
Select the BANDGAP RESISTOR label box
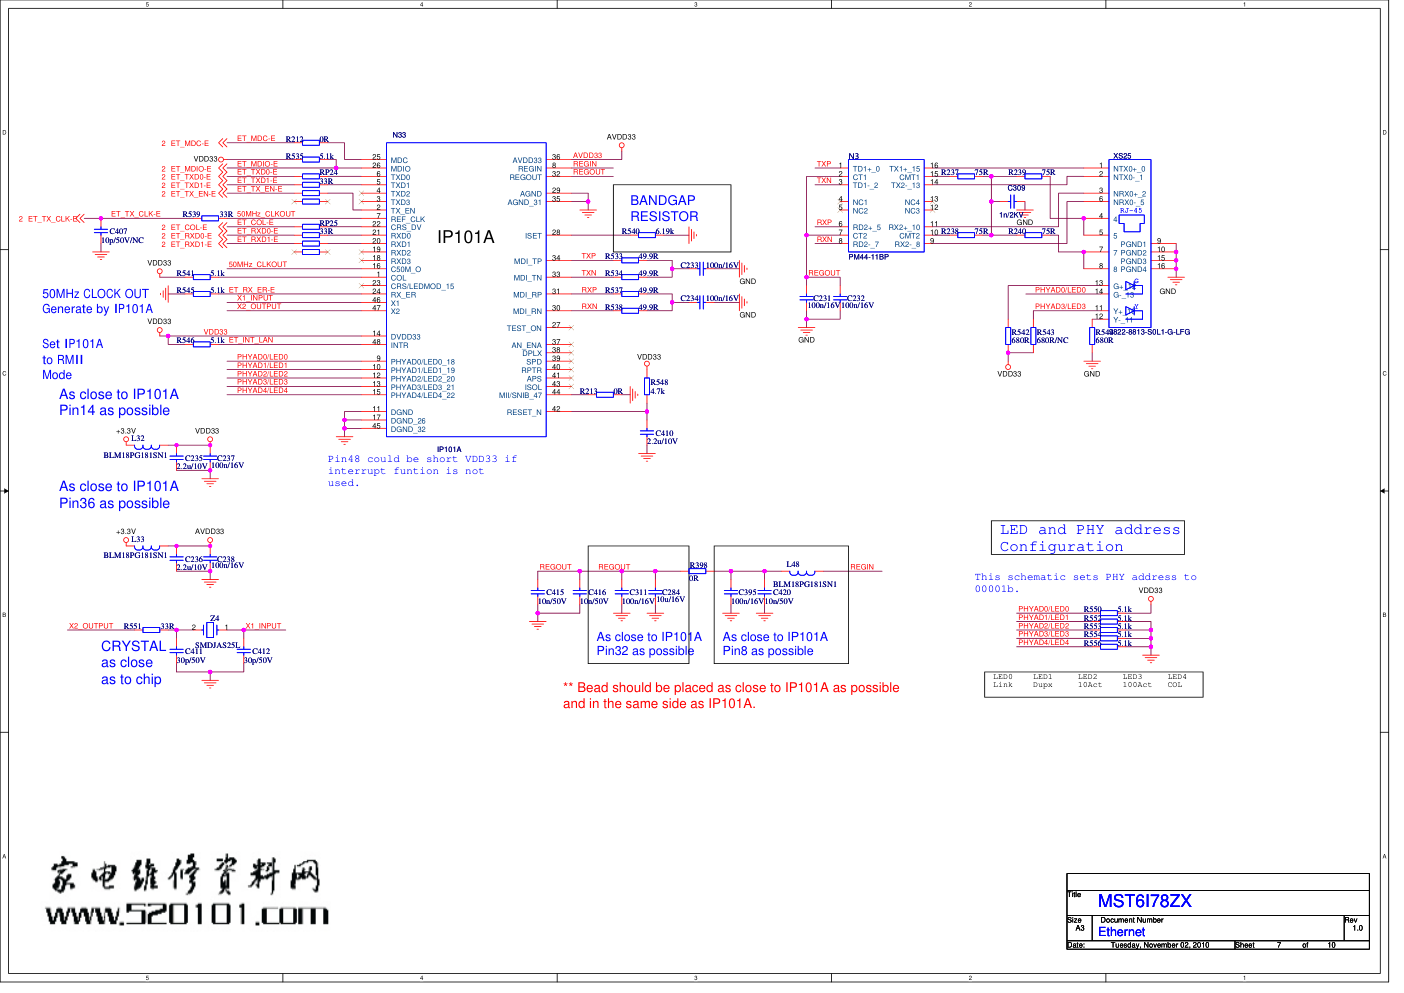664,208
